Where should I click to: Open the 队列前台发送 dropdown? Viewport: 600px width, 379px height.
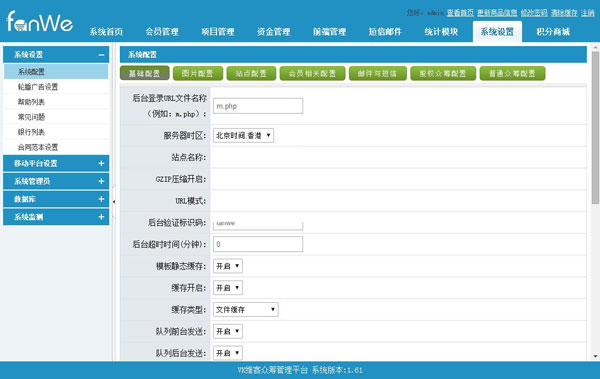[228, 332]
